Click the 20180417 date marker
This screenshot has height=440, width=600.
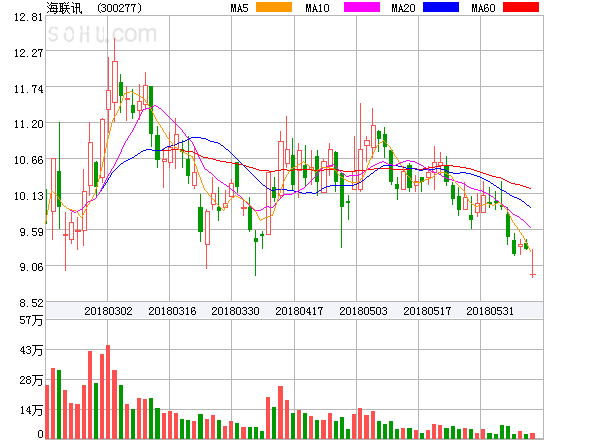[299, 311]
